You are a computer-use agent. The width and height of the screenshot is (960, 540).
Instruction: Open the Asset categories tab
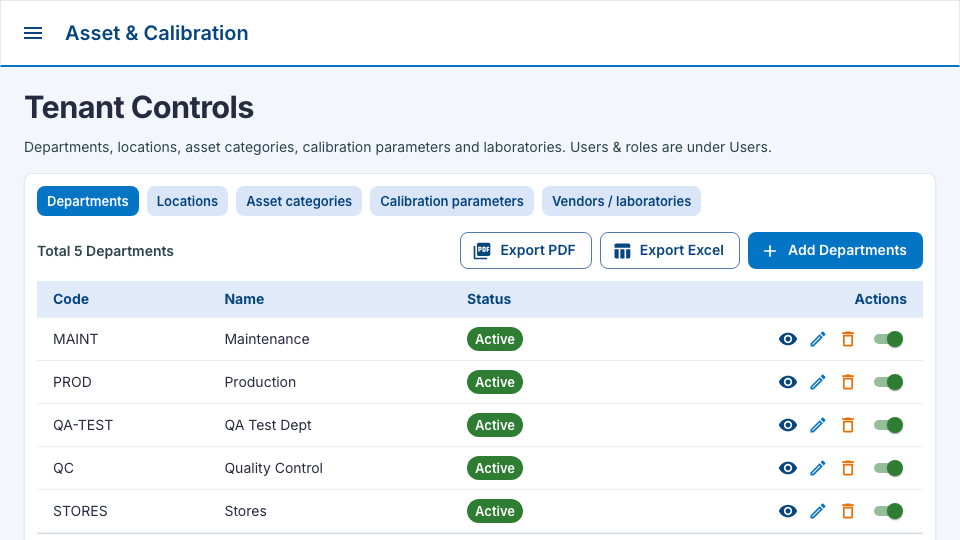(299, 201)
